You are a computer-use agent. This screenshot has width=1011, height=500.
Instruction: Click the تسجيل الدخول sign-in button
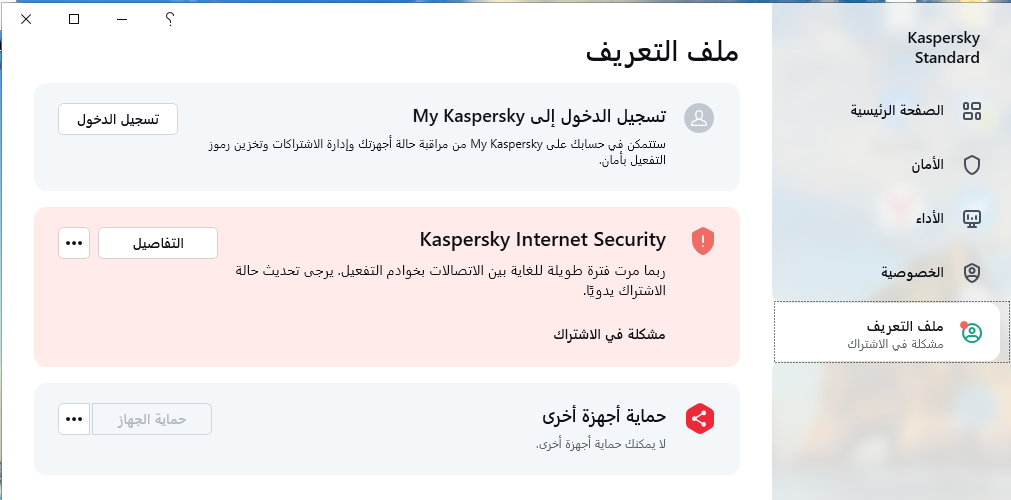[x=118, y=119]
